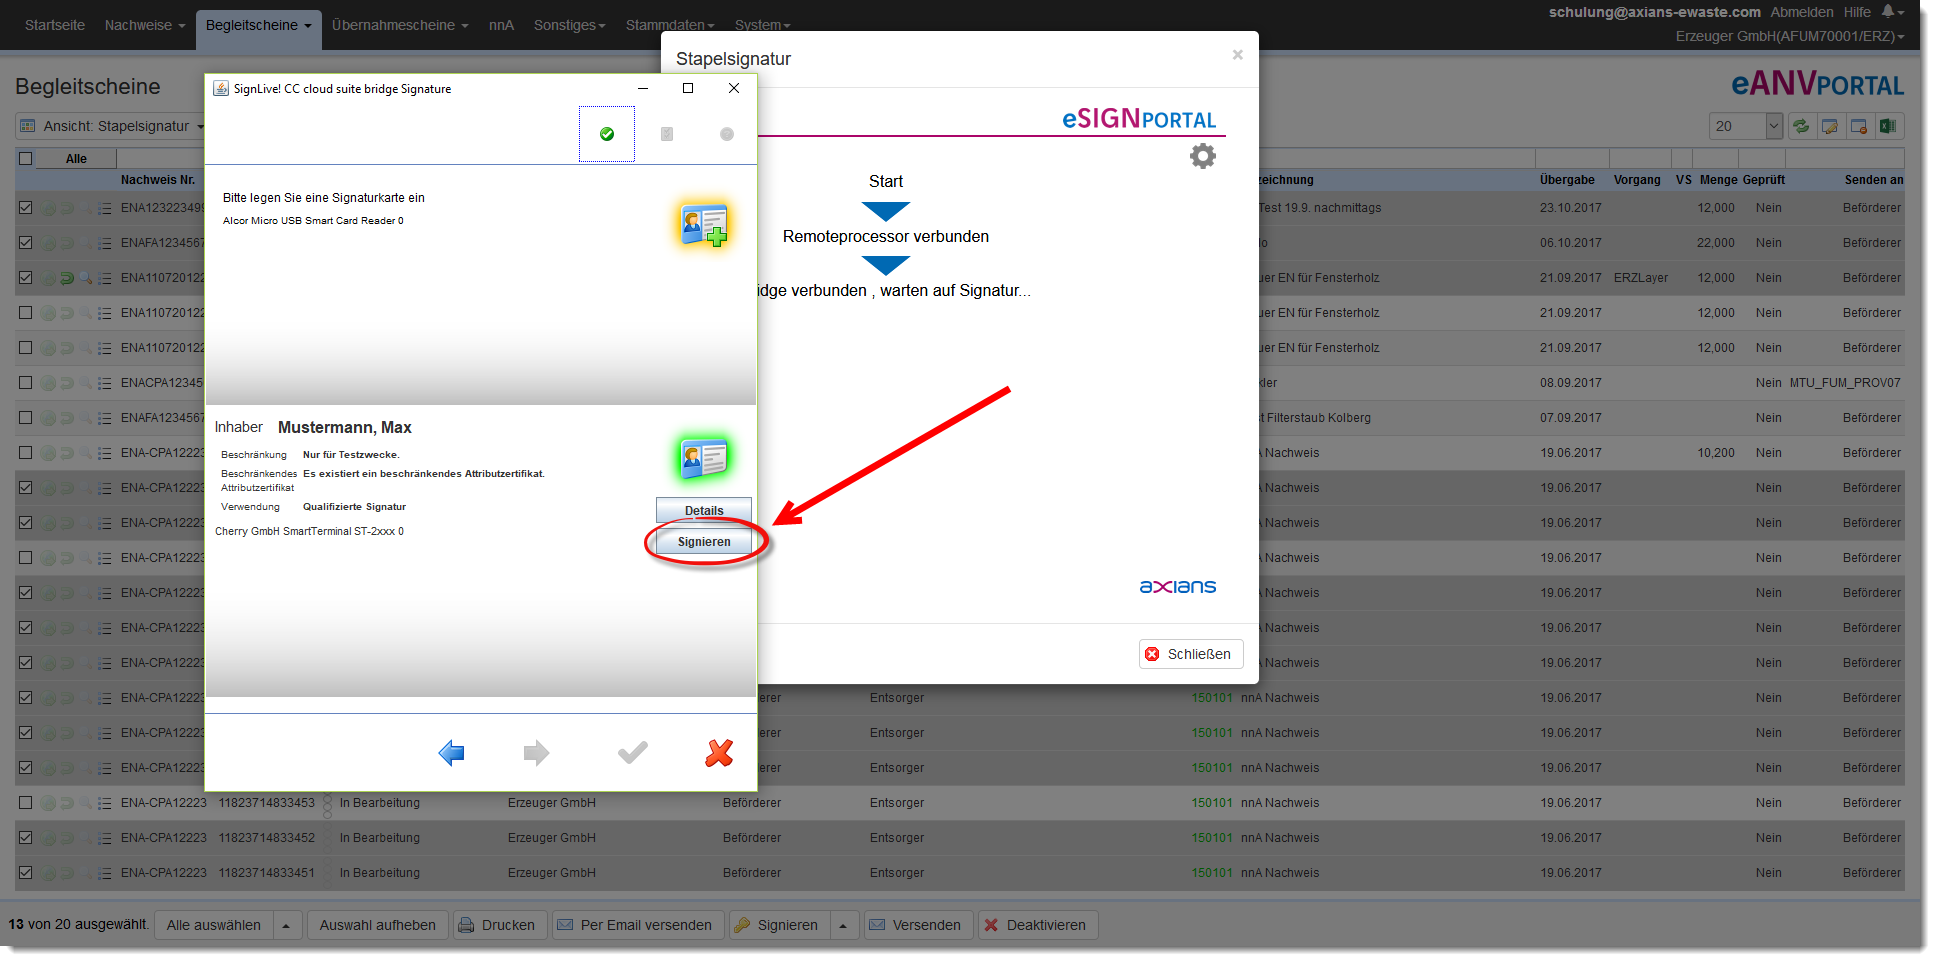The image size is (1935, 961).
Task: Go to Startseite in the top menu
Action: (x=55, y=25)
